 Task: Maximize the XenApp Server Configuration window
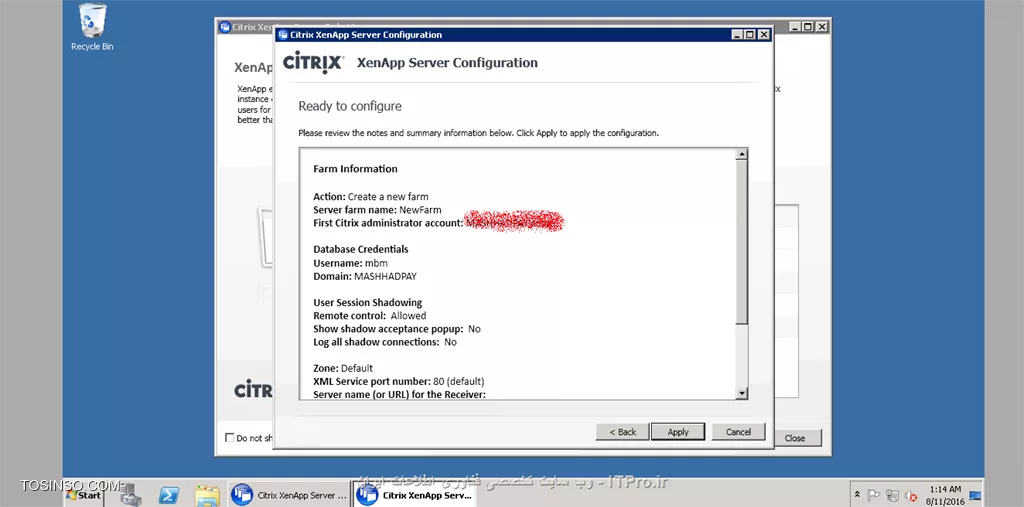750,35
